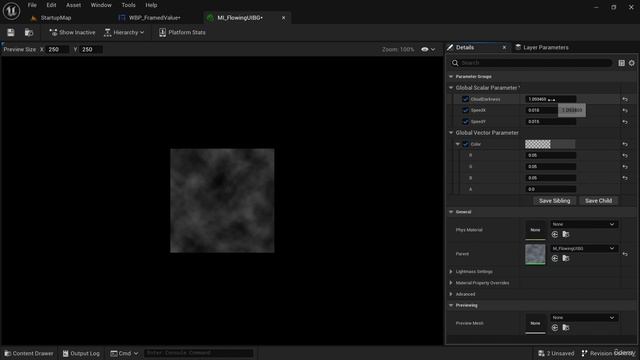Viewport: 640px width, 360px height.
Task: Click the SpeedY value field
Action: tap(550, 122)
